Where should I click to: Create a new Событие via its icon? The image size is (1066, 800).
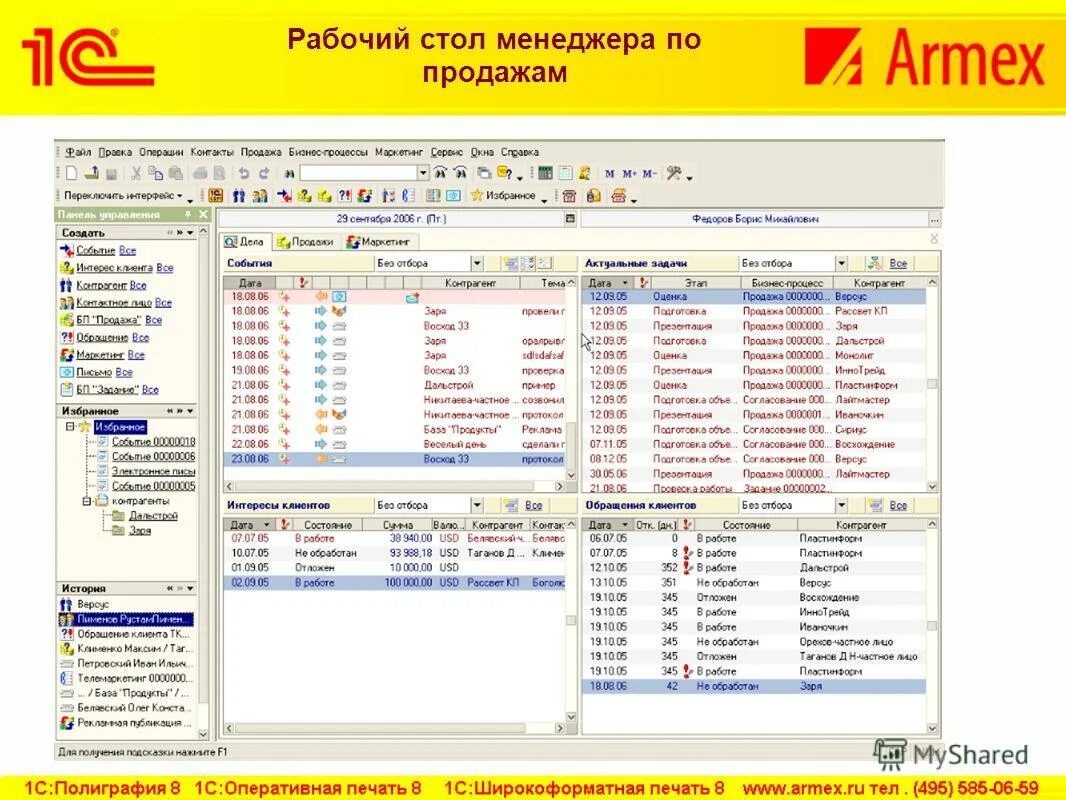(66, 248)
